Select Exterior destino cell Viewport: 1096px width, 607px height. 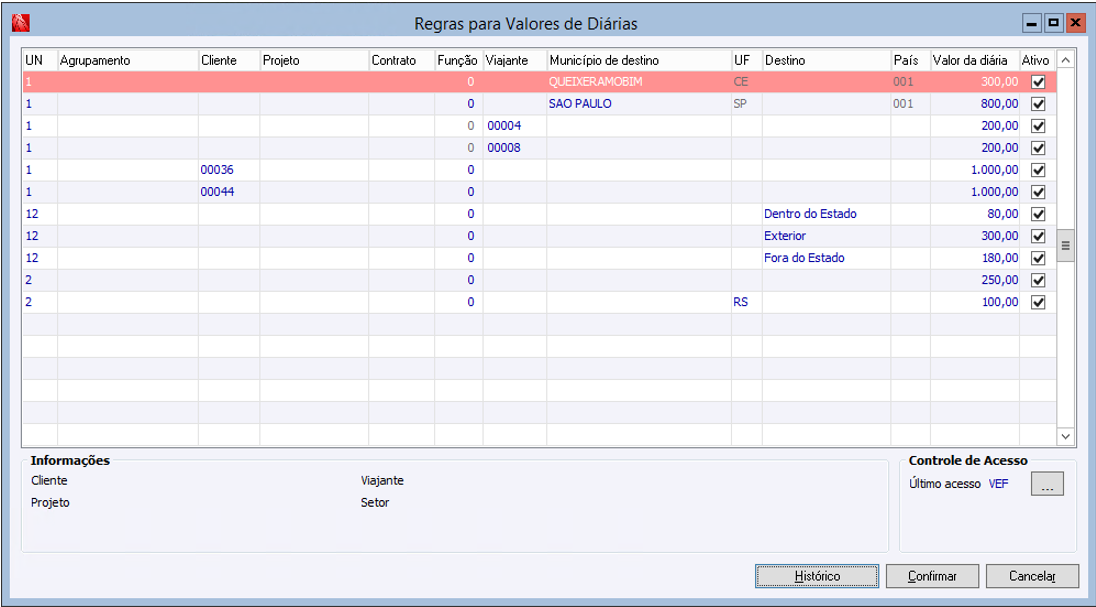[x=826, y=236]
